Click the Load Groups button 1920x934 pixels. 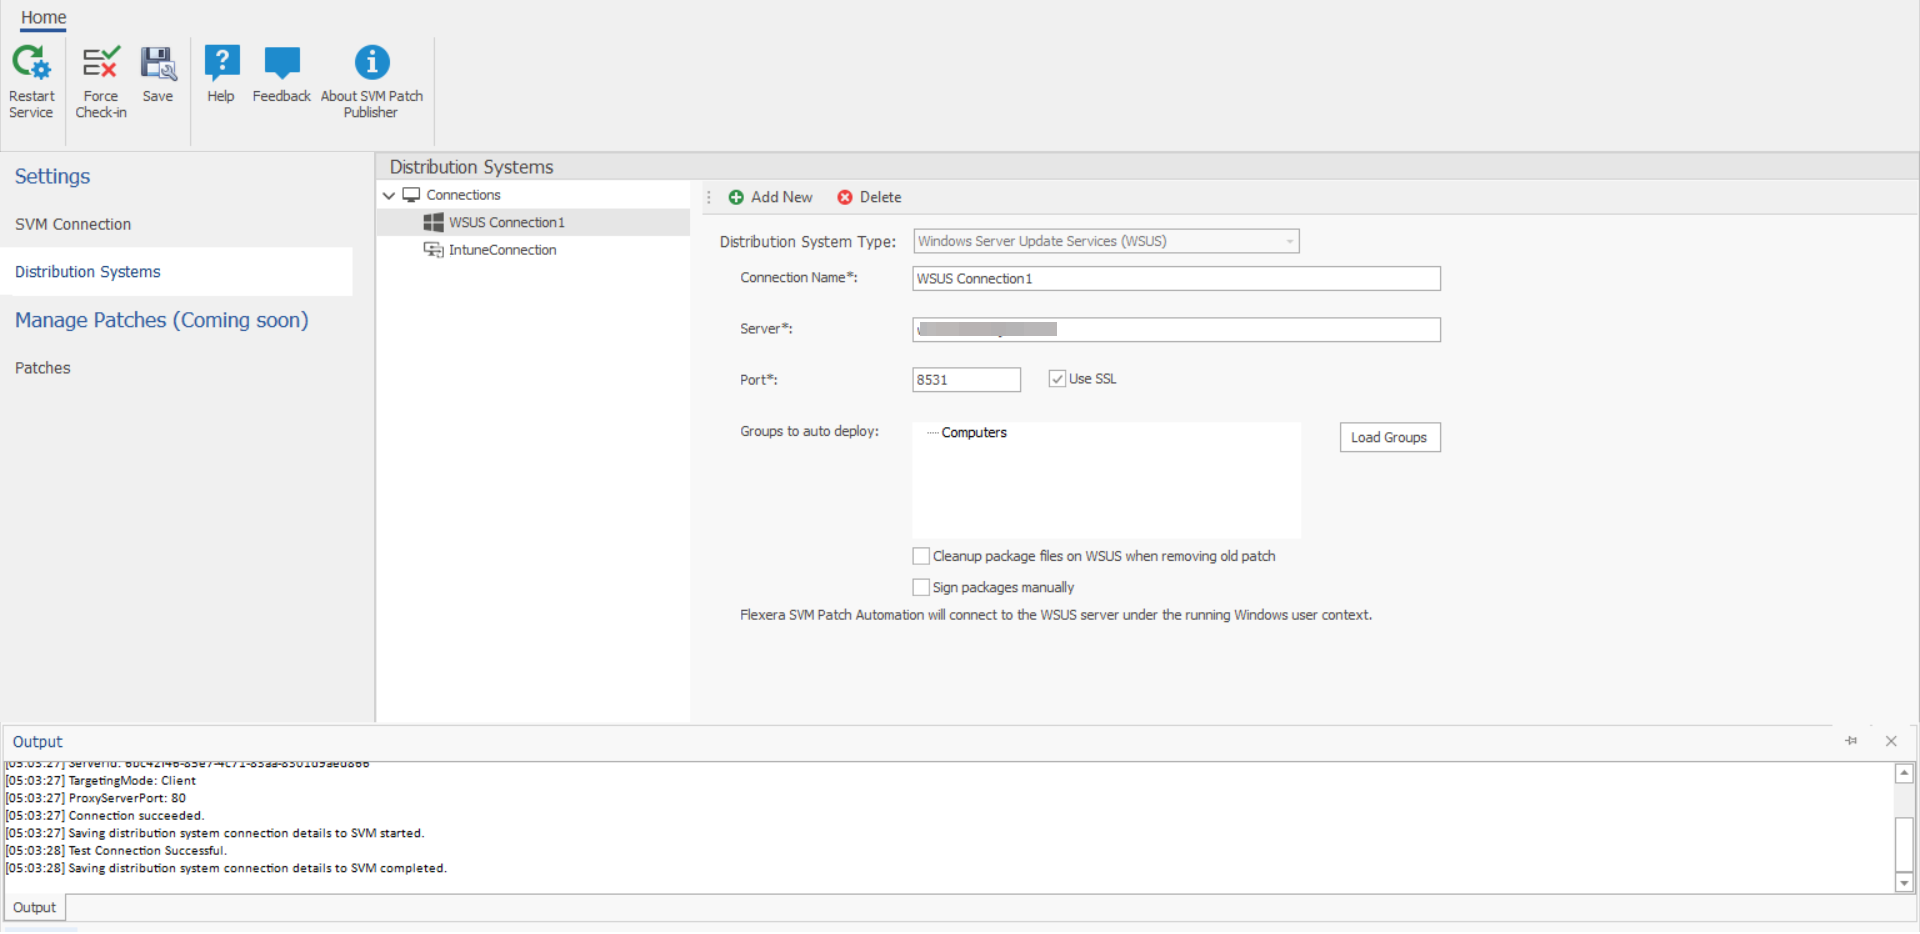1389,437
